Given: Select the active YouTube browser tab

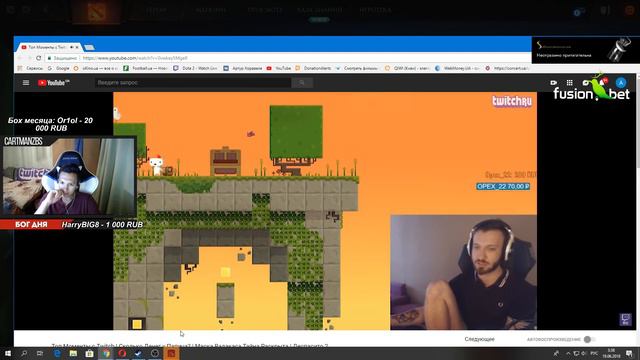Looking at the screenshot, I should (49, 47).
